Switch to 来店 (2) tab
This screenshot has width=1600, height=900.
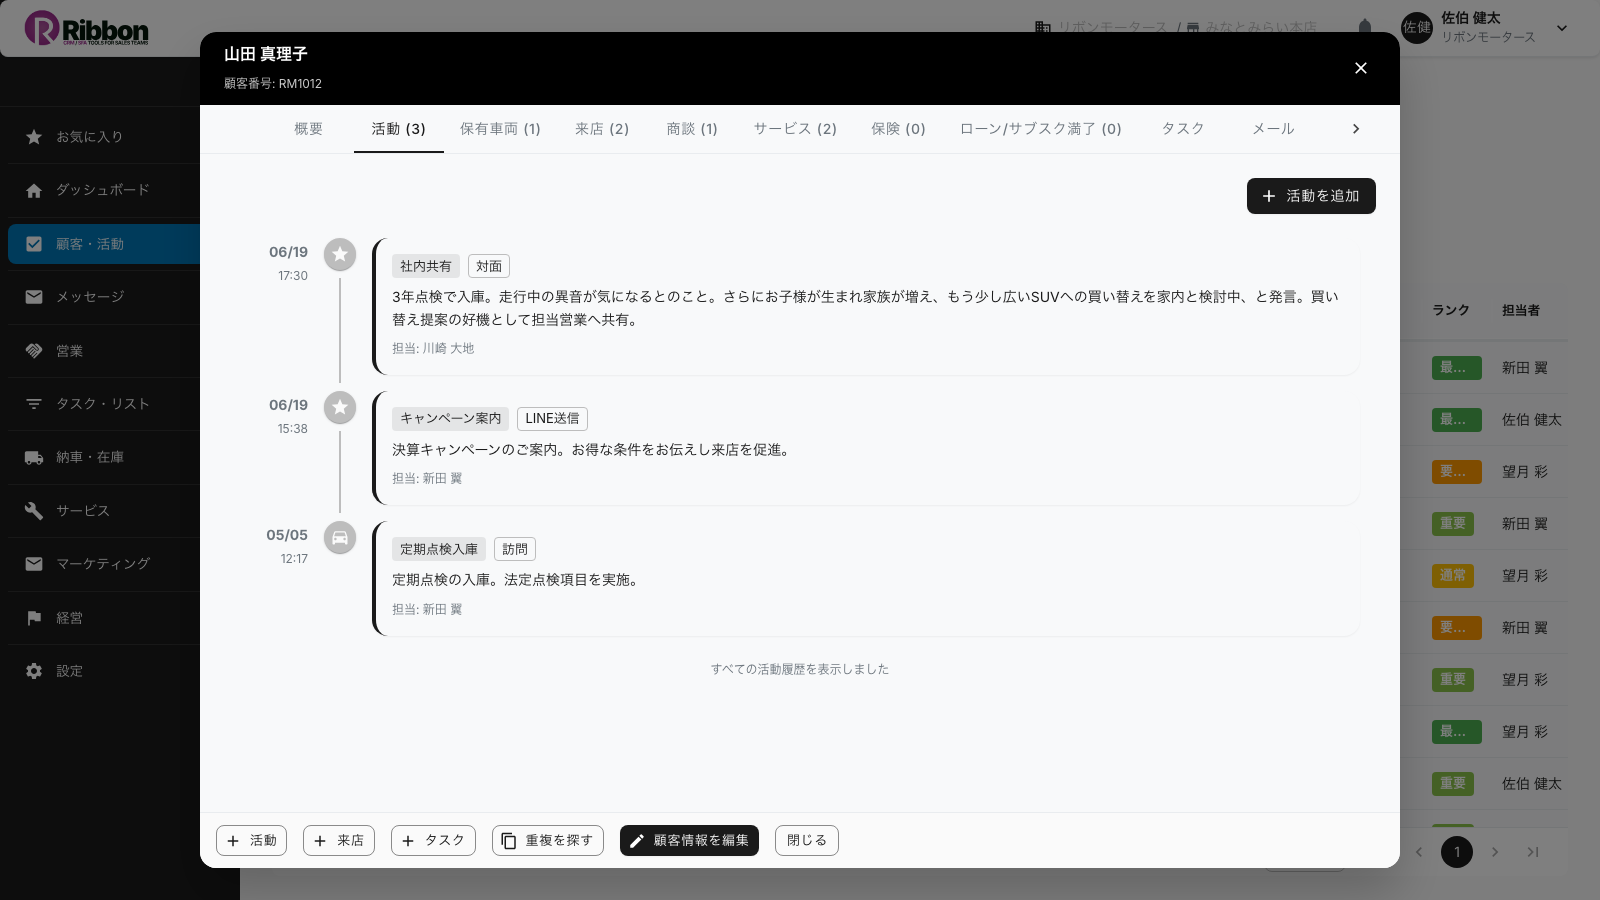click(602, 129)
